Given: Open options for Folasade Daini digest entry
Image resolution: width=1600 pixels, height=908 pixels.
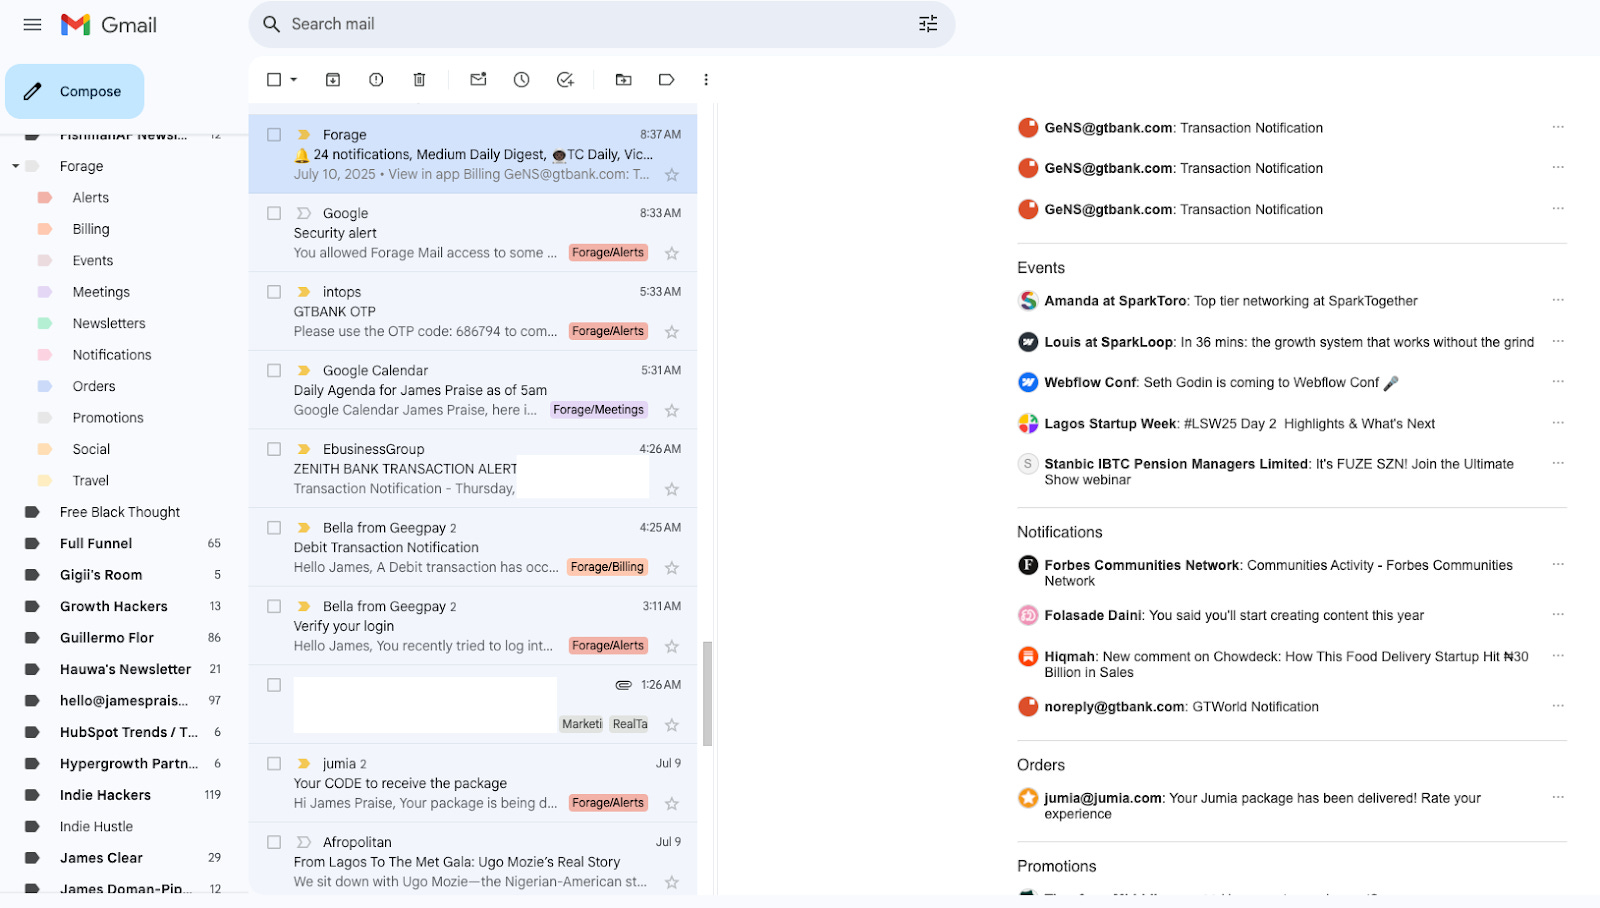Looking at the screenshot, I should coord(1558,615).
